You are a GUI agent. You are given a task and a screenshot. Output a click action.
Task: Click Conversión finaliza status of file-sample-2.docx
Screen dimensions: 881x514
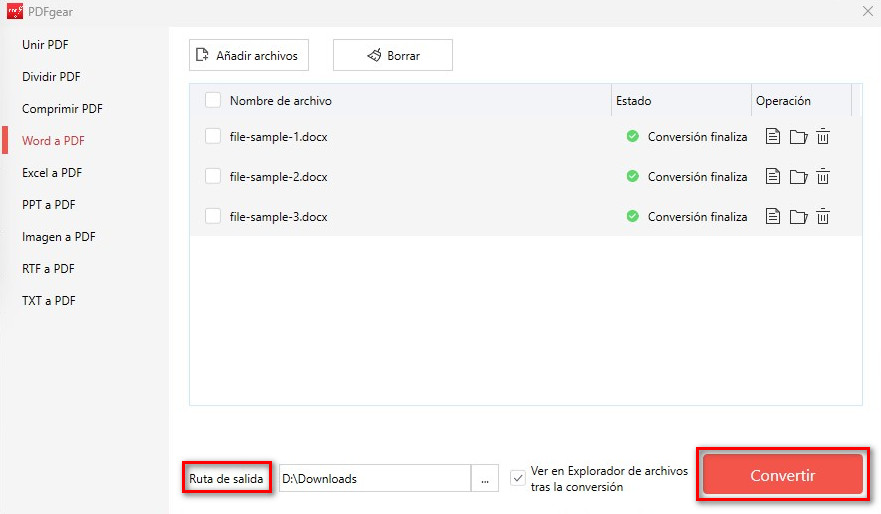[697, 176]
